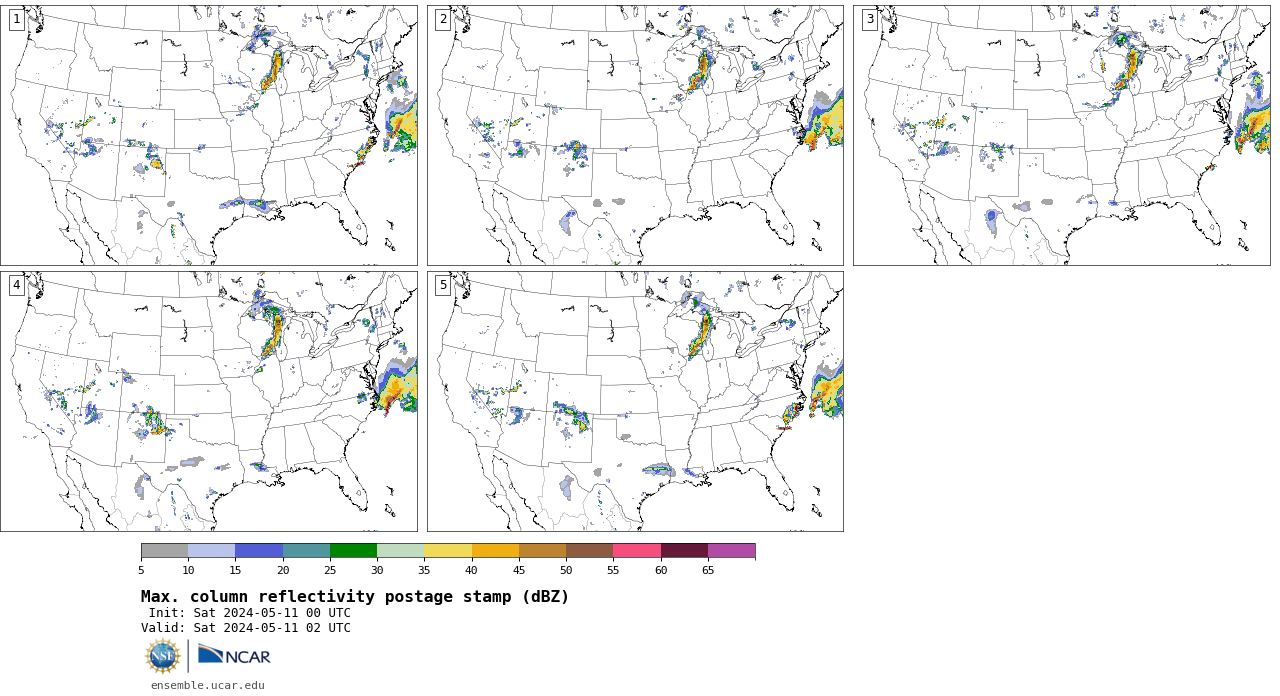Click the colorbar tick label 35
This screenshot has height=696, width=1280.
point(424,571)
